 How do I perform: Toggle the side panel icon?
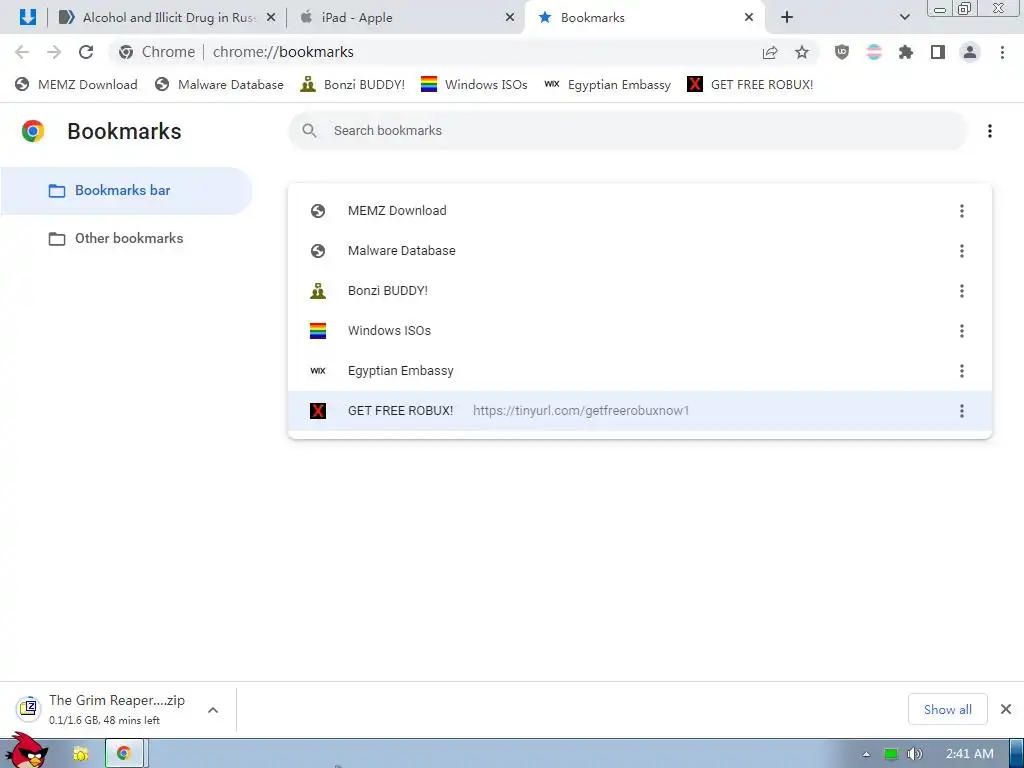coord(938,52)
